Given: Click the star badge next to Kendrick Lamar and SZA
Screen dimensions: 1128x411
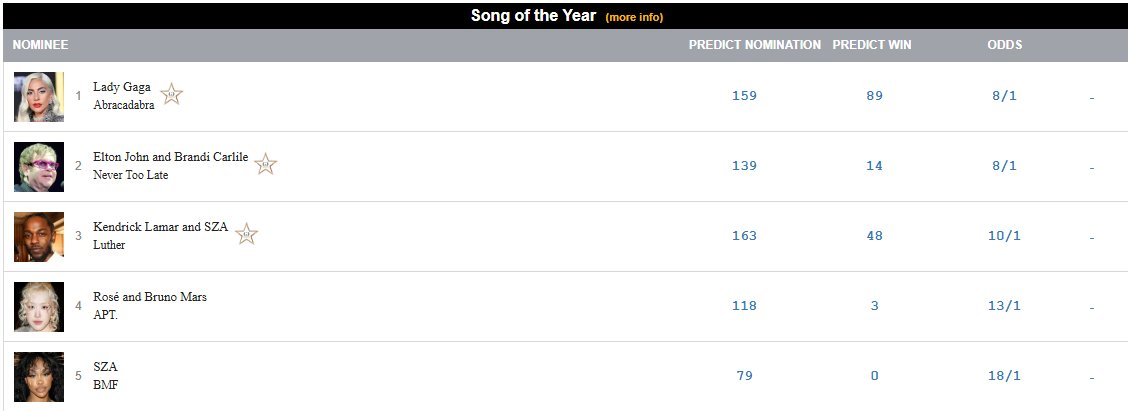Looking at the screenshot, I should point(247,234).
